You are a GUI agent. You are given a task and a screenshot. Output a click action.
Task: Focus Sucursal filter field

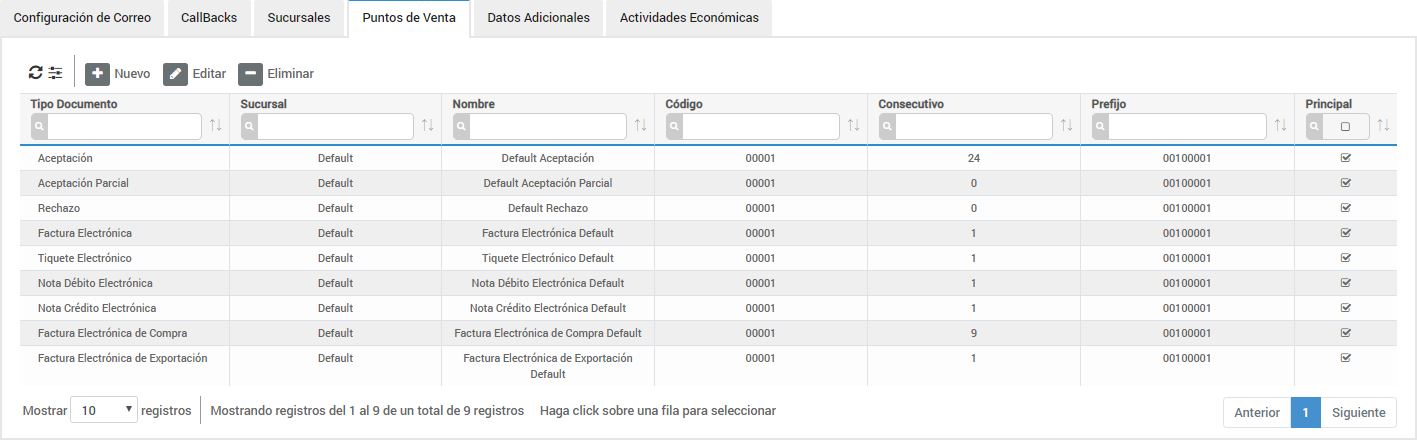(336, 126)
